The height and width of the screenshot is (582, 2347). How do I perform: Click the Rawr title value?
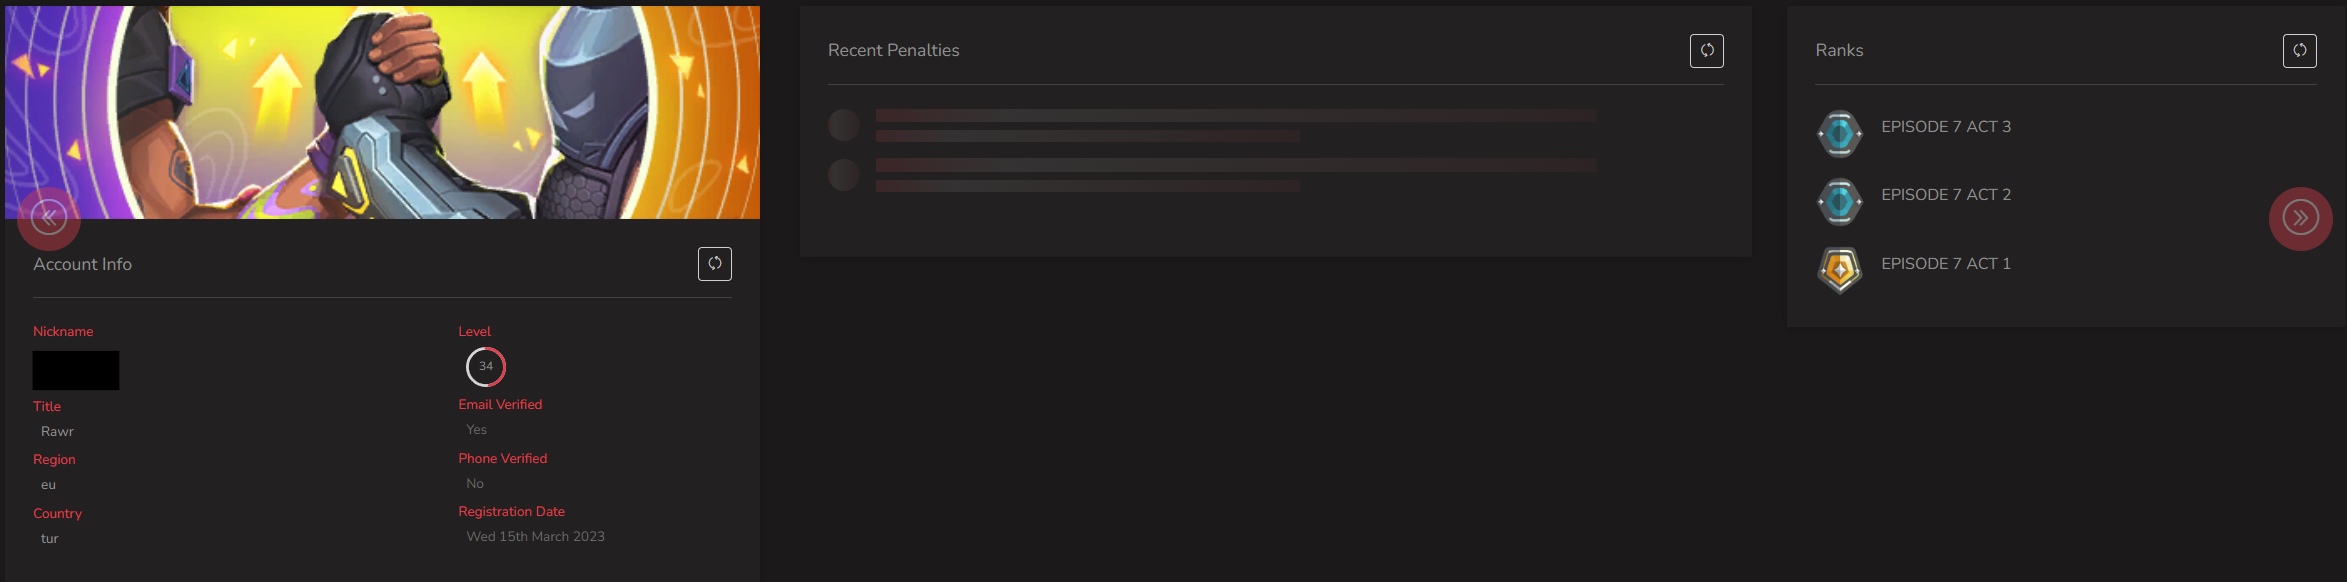coord(57,432)
